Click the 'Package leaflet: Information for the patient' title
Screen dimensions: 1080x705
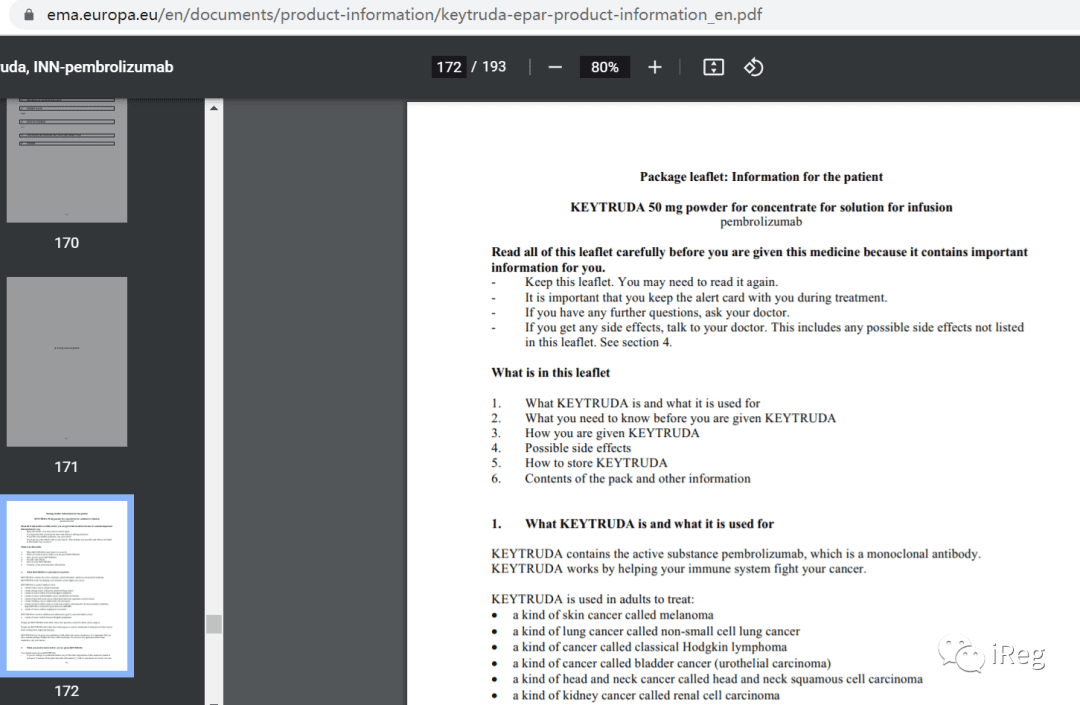click(761, 177)
